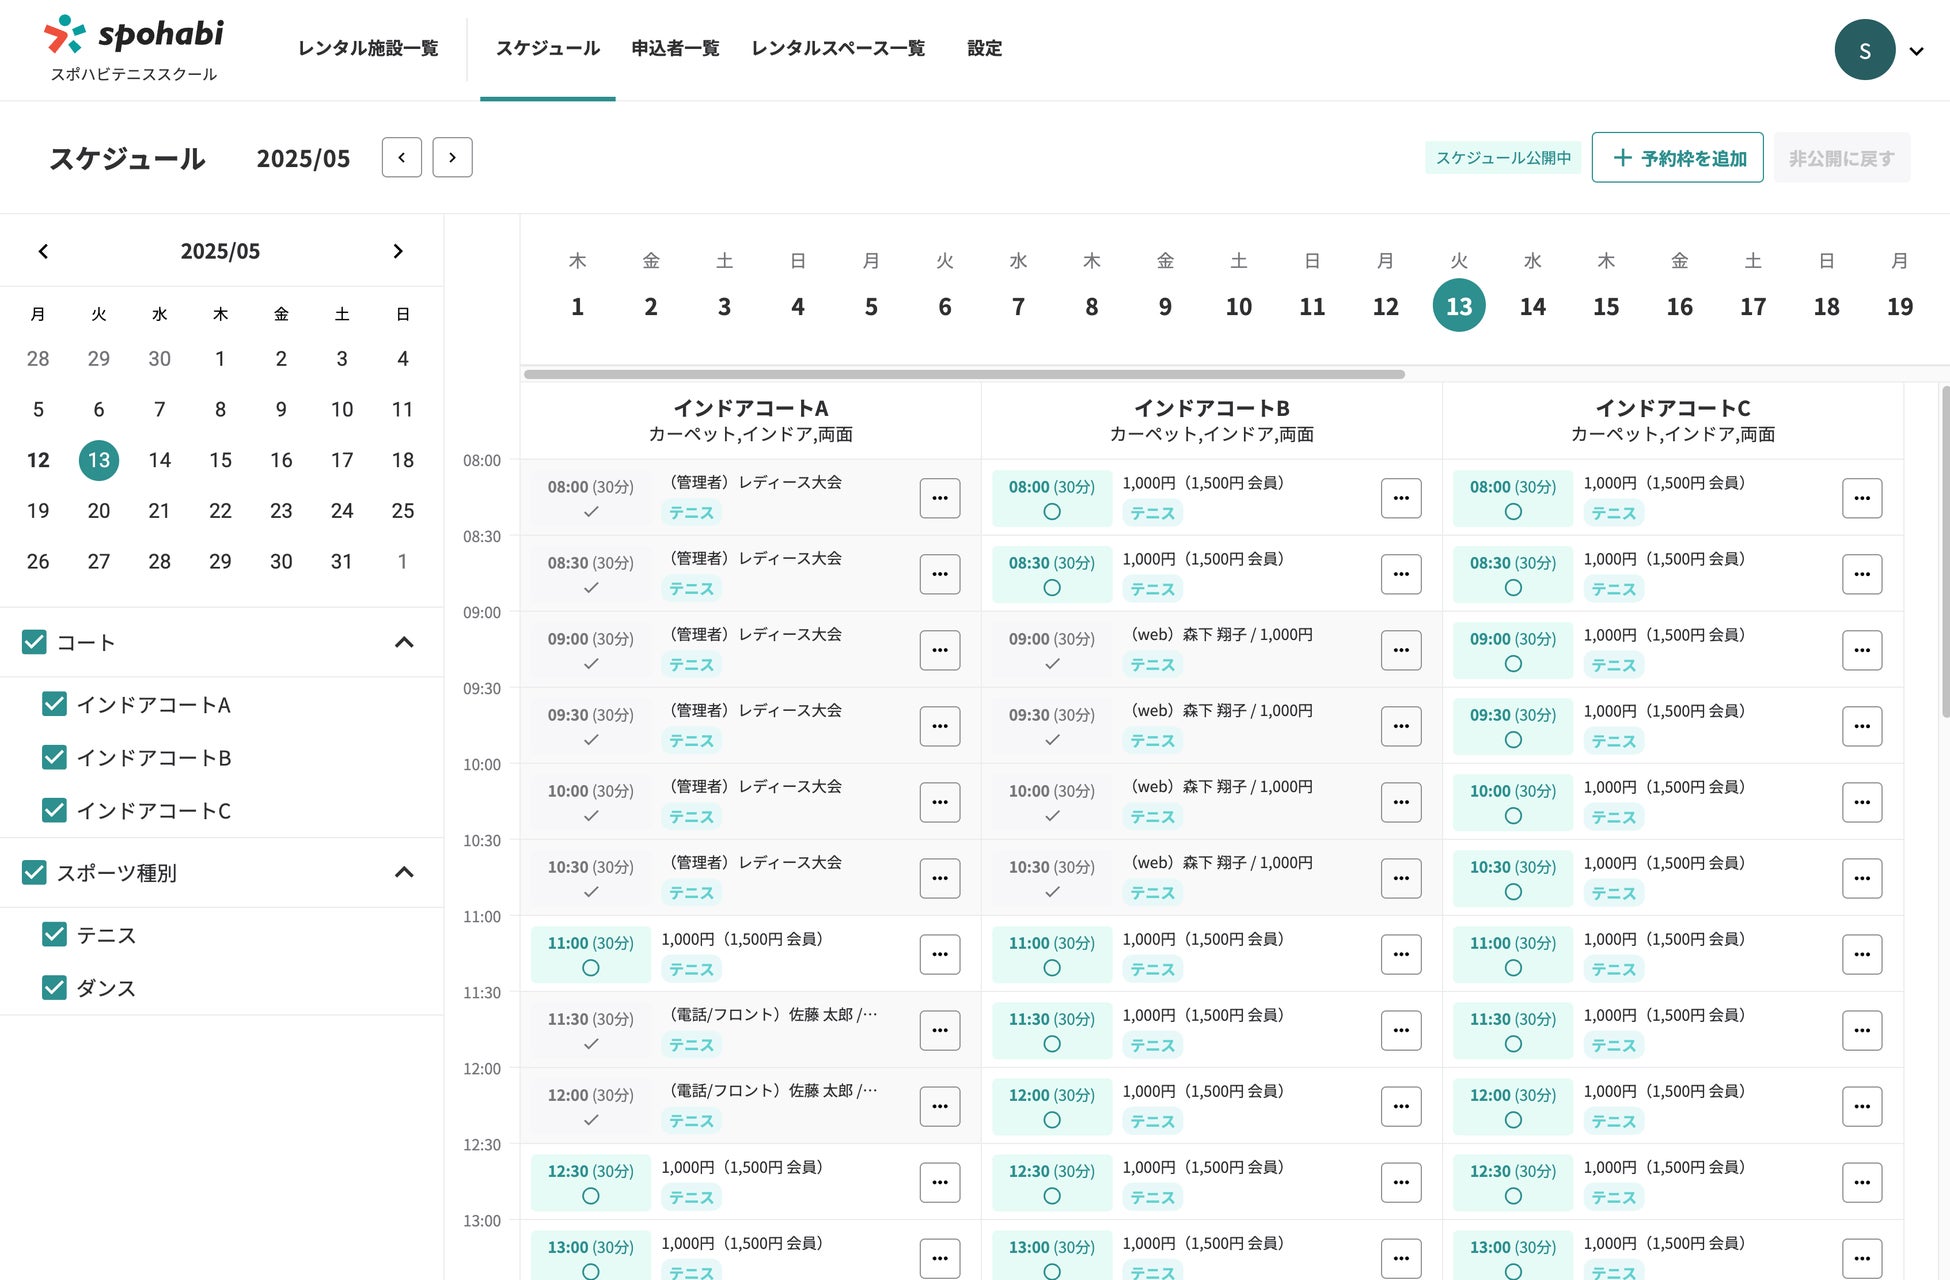Open the 申込者一覧 tab
The width and height of the screenshot is (1950, 1280).
[675, 48]
